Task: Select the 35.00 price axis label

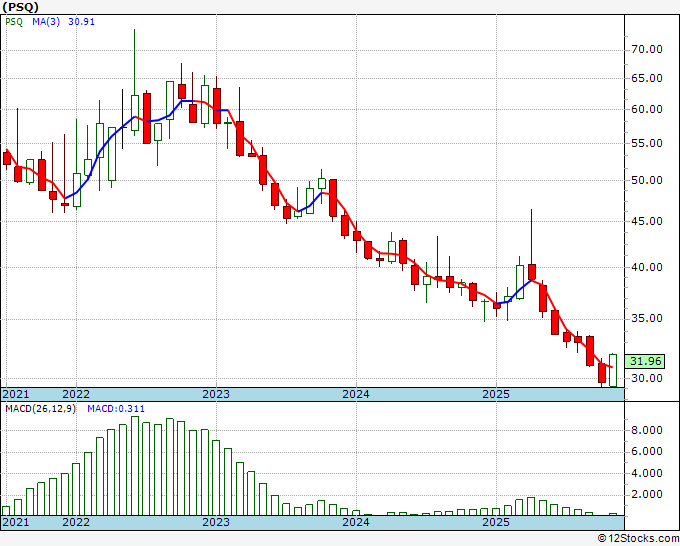Action: [x=648, y=319]
